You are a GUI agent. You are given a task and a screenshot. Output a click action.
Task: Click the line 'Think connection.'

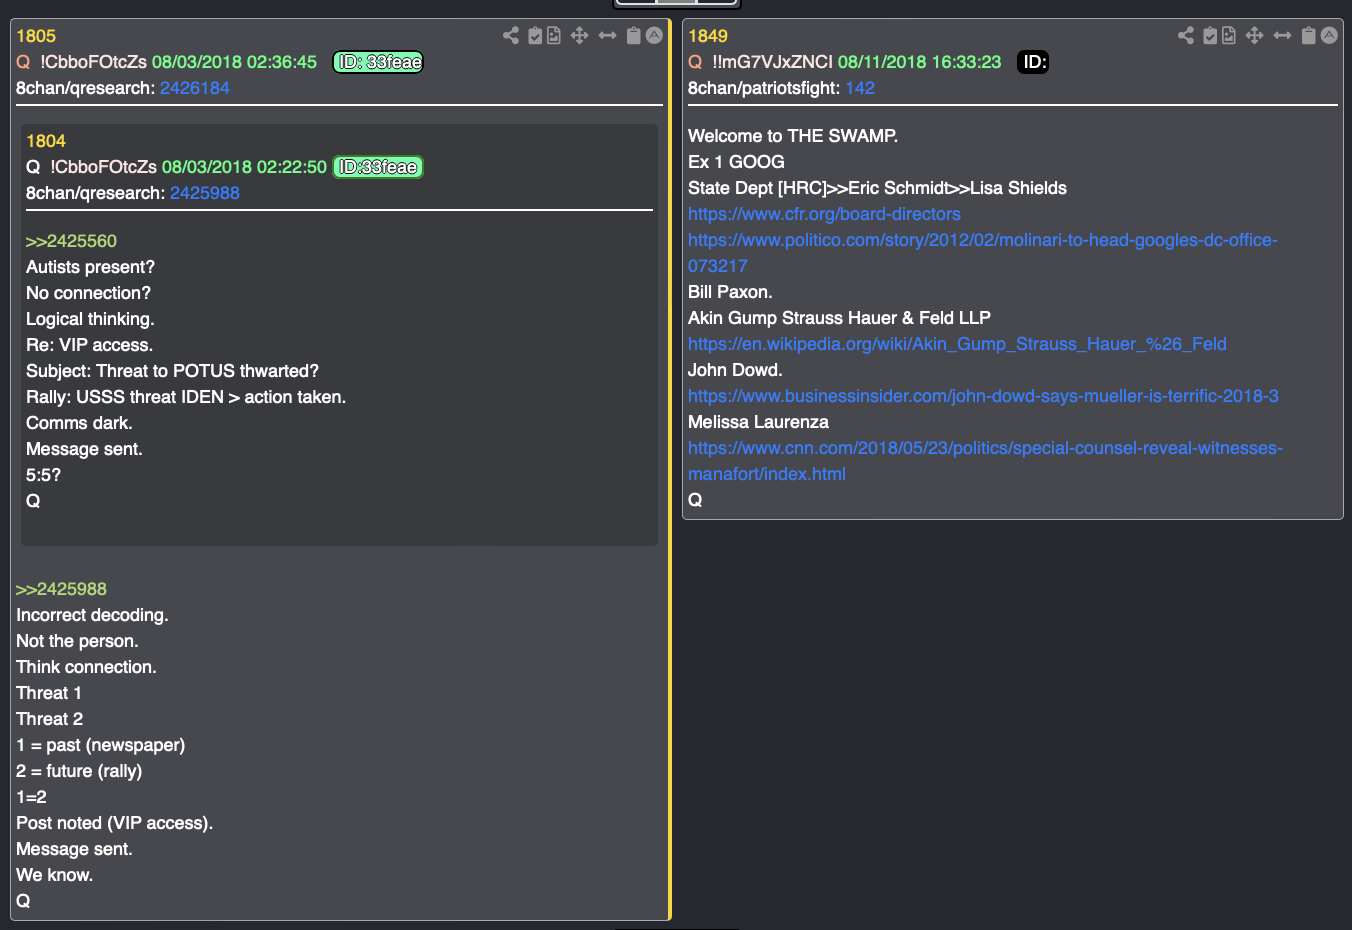tap(86, 667)
